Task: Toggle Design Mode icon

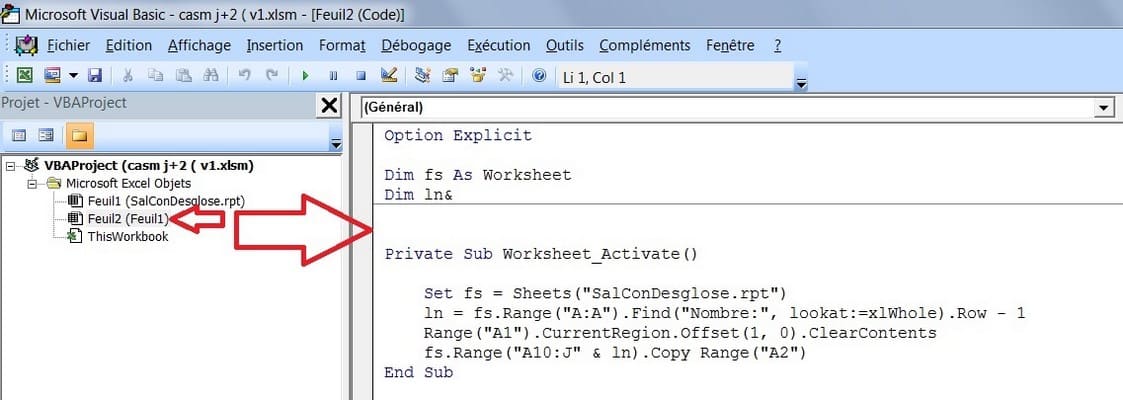Action: (x=389, y=76)
